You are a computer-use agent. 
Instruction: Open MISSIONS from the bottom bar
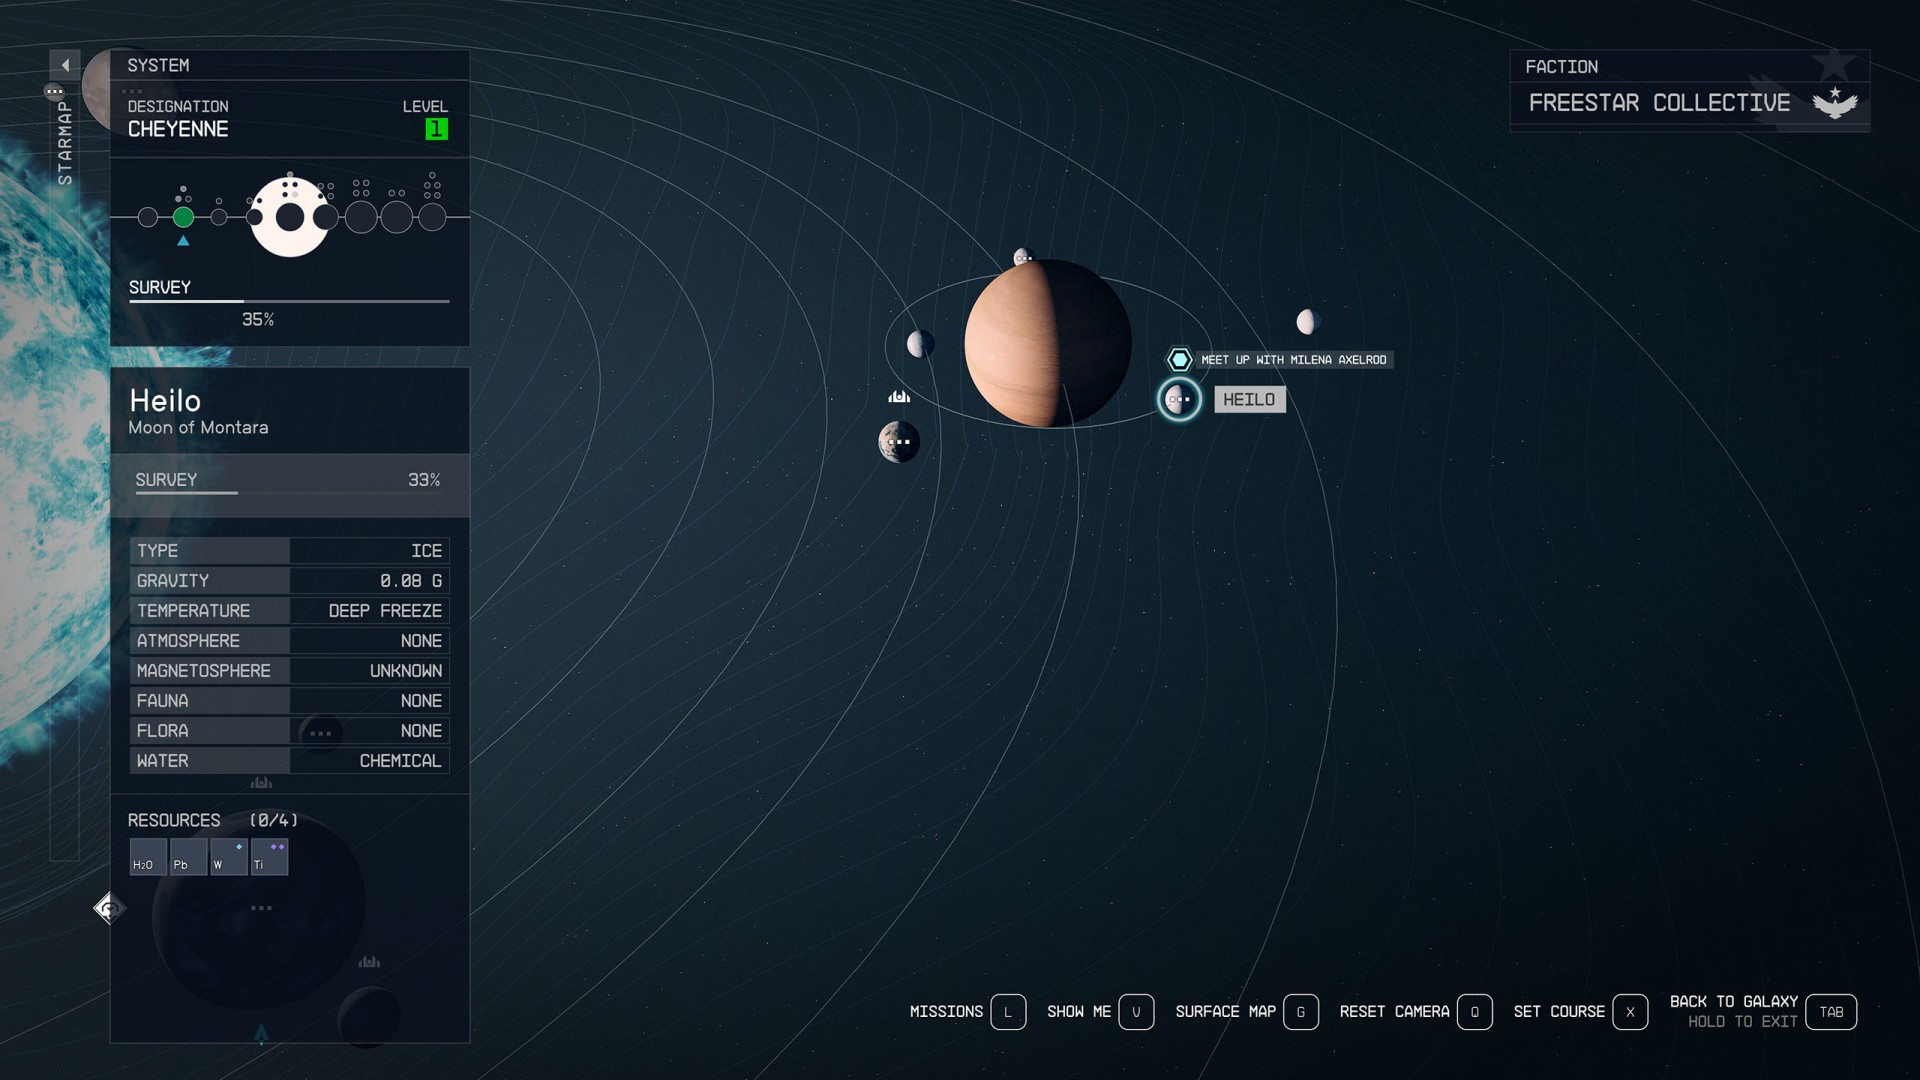coord(946,1012)
